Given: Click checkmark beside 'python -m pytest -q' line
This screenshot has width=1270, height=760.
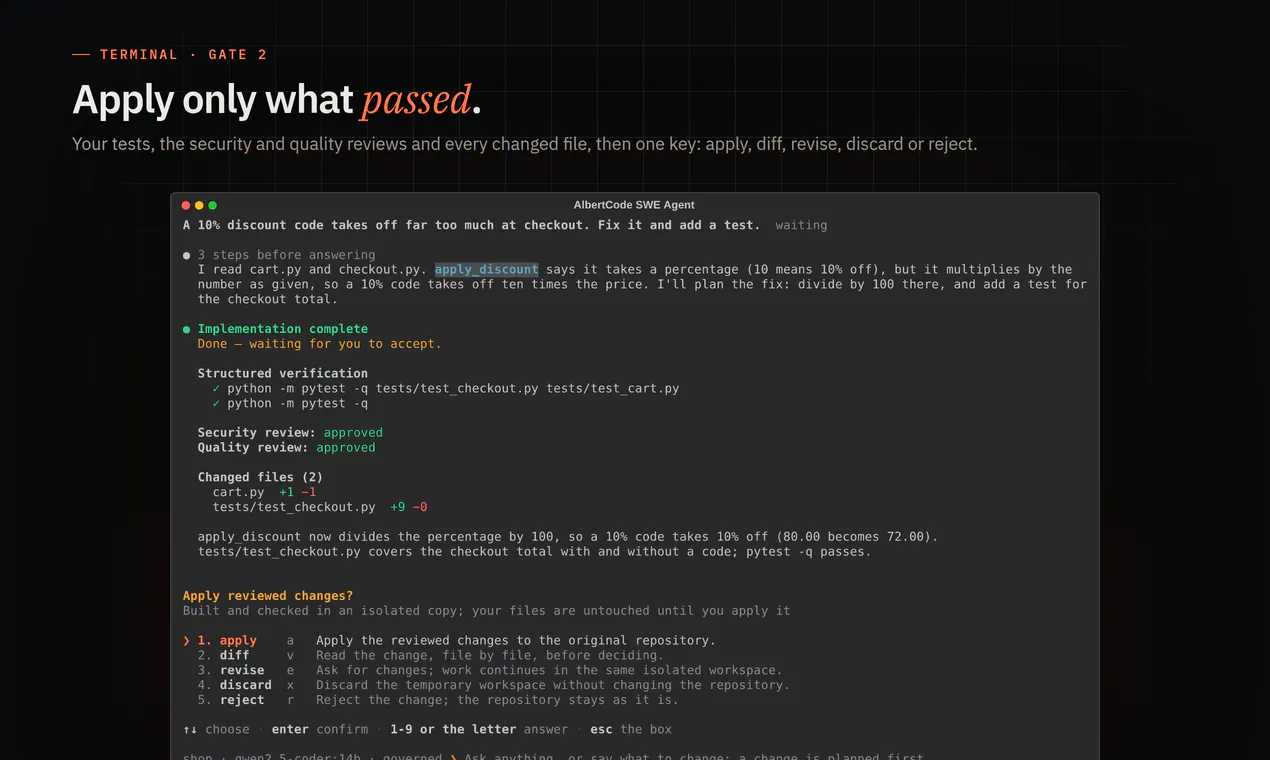Looking at the screenshot, I should pyautogui.click(x=216, y=403).
